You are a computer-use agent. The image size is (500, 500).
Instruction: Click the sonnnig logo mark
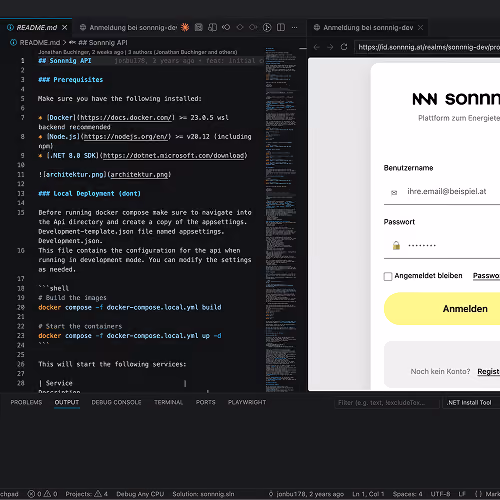tap(425, 99)
